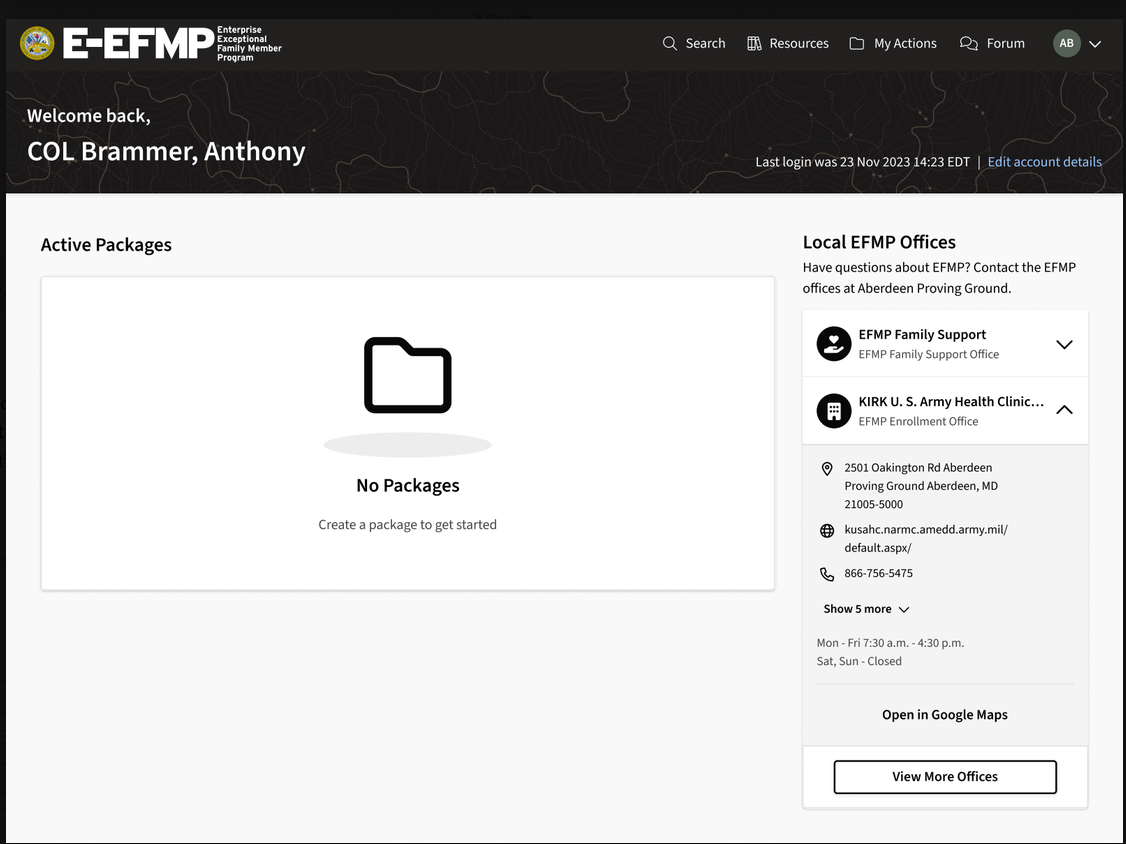Click the My Actions folder icon
Viewport: 1126px width, 844px height.
(x=857, y=43)
